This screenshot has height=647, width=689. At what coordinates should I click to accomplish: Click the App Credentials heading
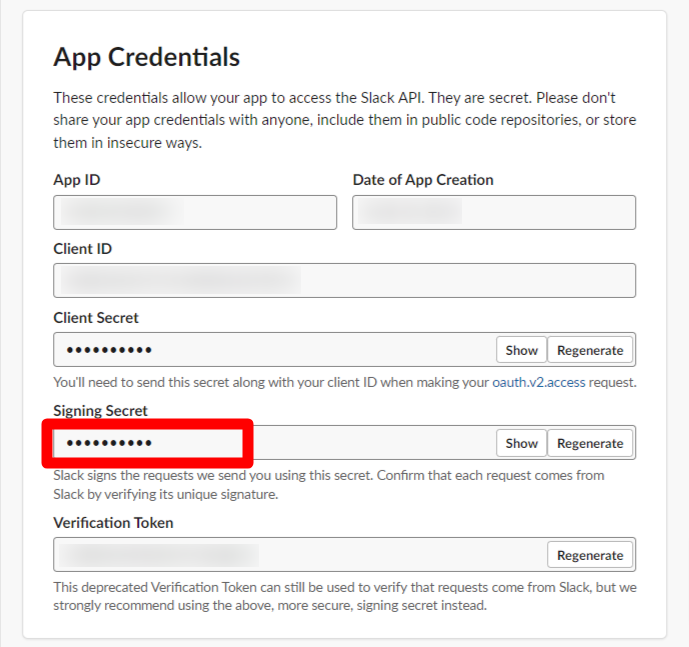click(147, 57)
